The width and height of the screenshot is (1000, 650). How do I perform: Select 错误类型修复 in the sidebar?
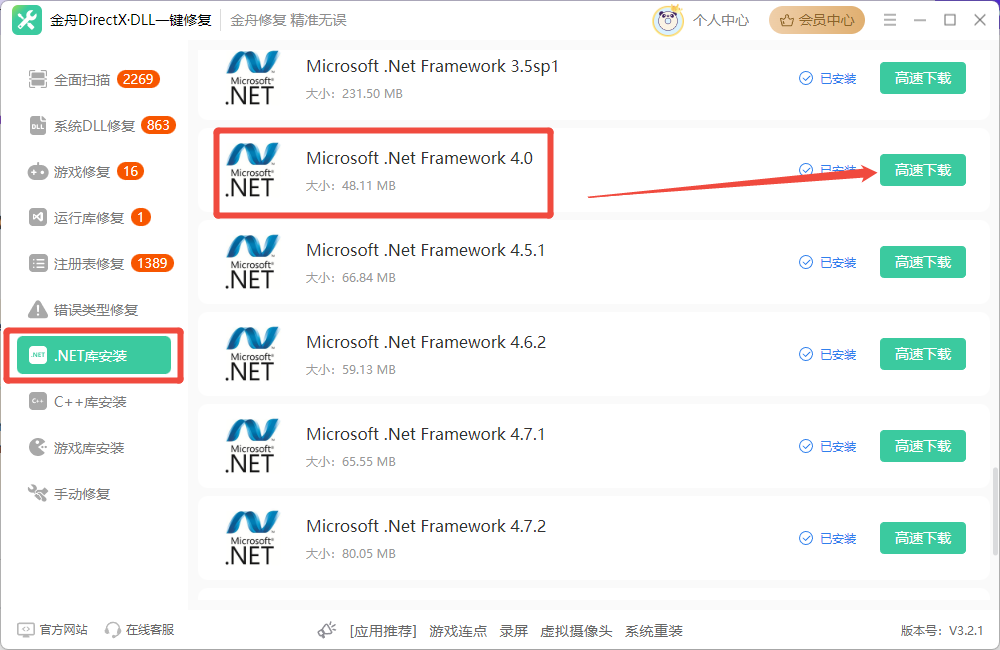coord(94,309)
